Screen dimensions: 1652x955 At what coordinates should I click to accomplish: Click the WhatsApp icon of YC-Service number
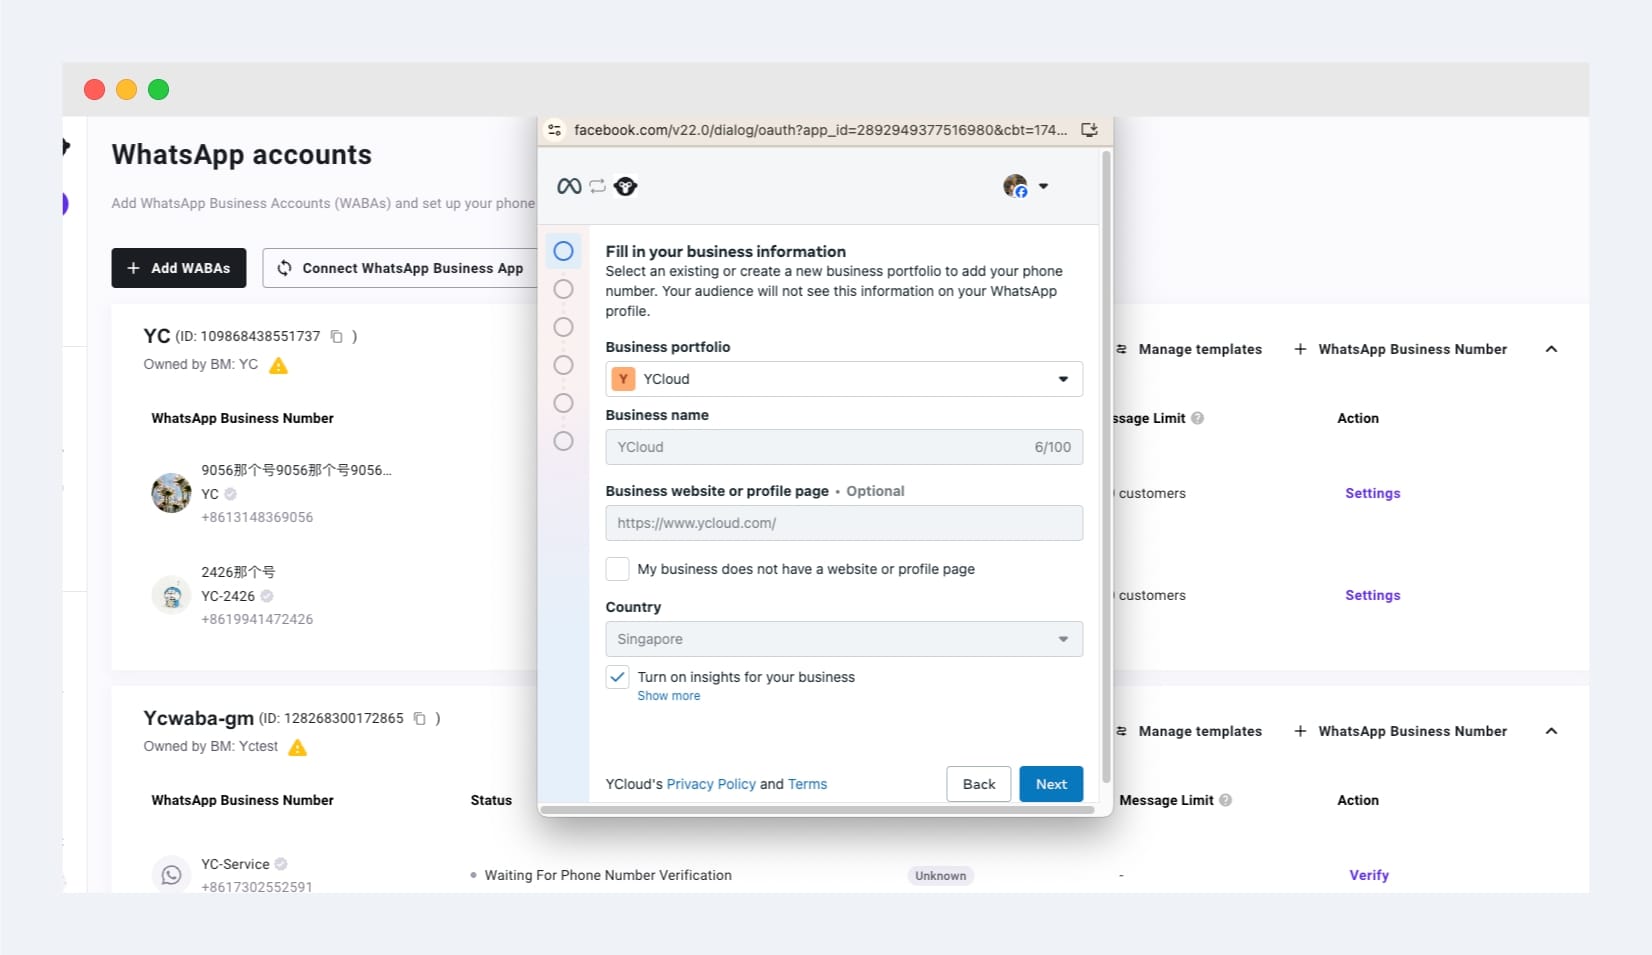tap(171, 875)
